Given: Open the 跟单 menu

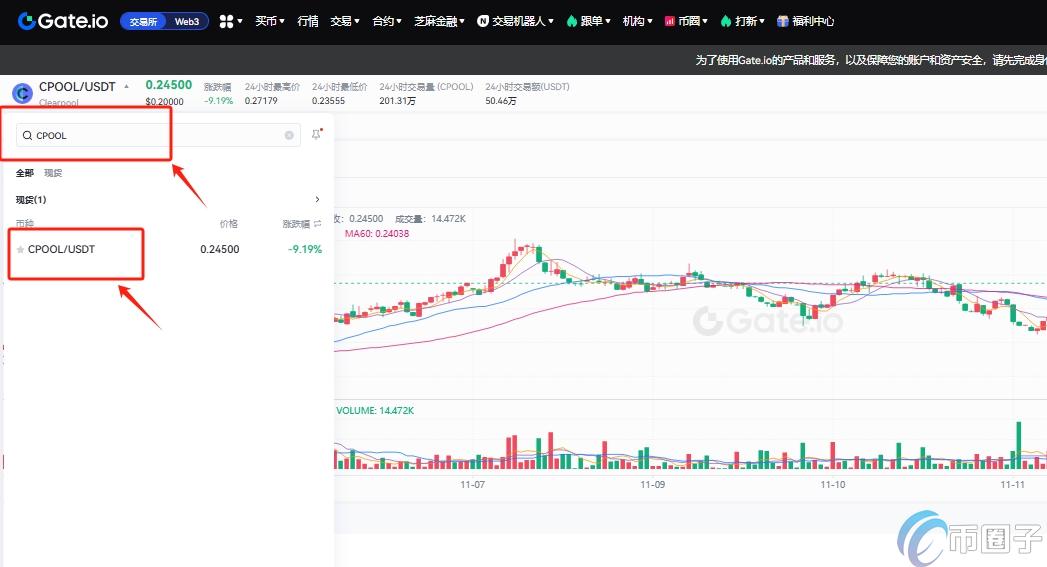Looking at the screenshot, I should click(588, 21).
